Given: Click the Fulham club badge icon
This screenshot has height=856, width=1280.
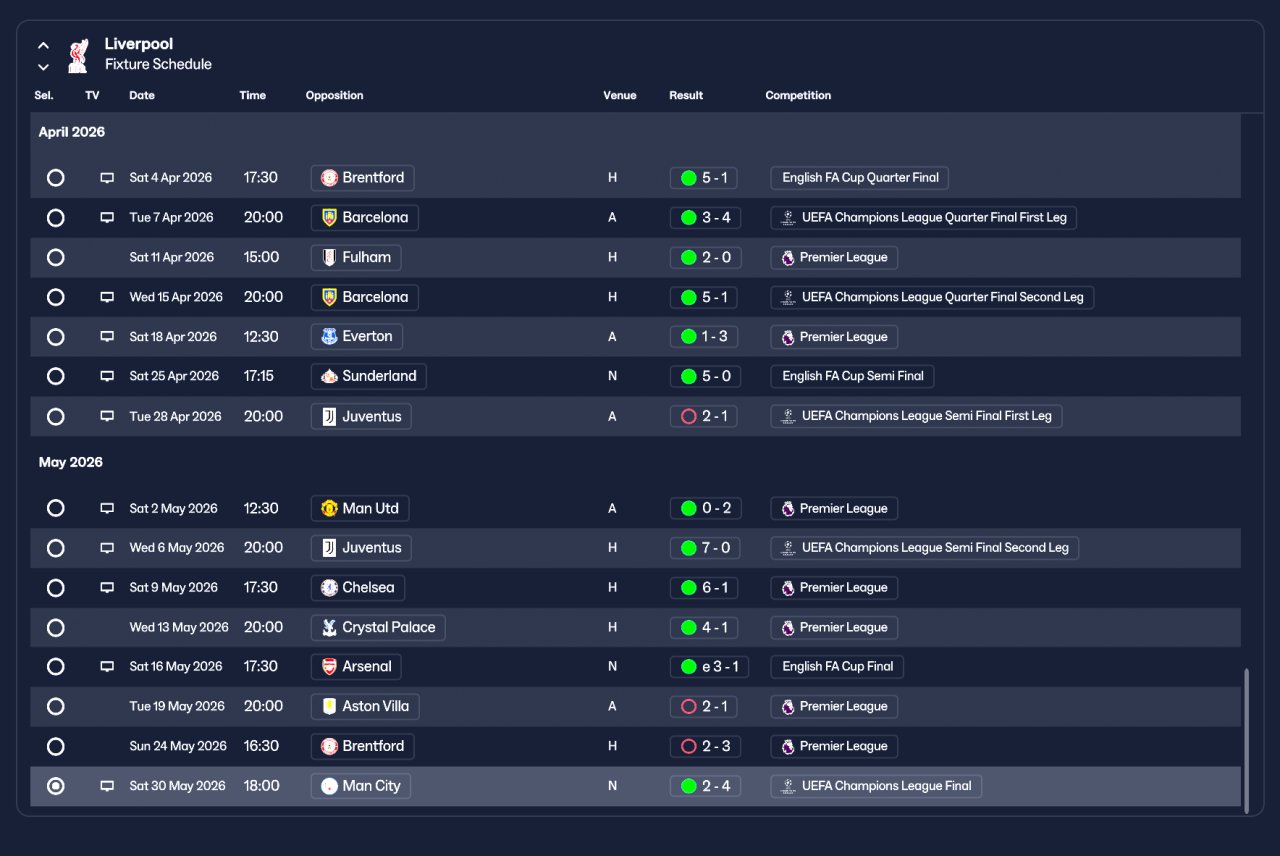Looking at the screenshot, I should point(329,257).
